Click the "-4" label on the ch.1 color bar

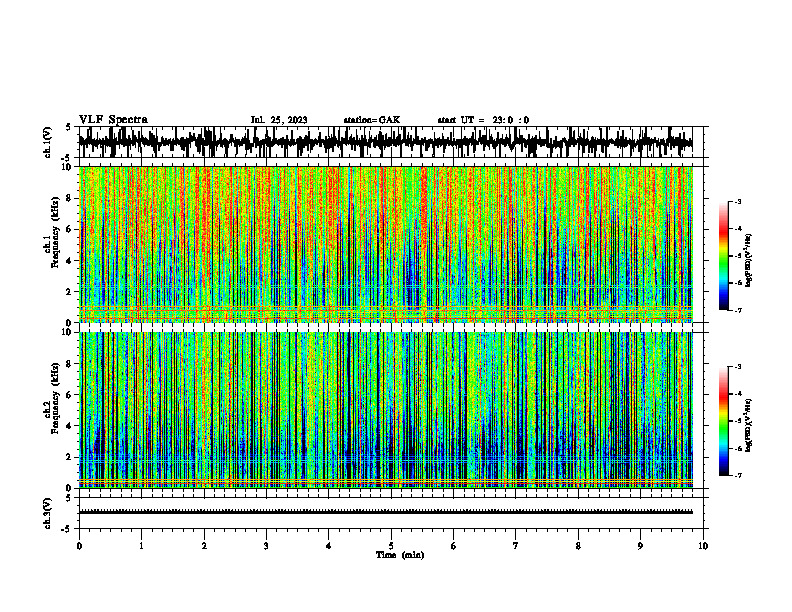point(738,229)
